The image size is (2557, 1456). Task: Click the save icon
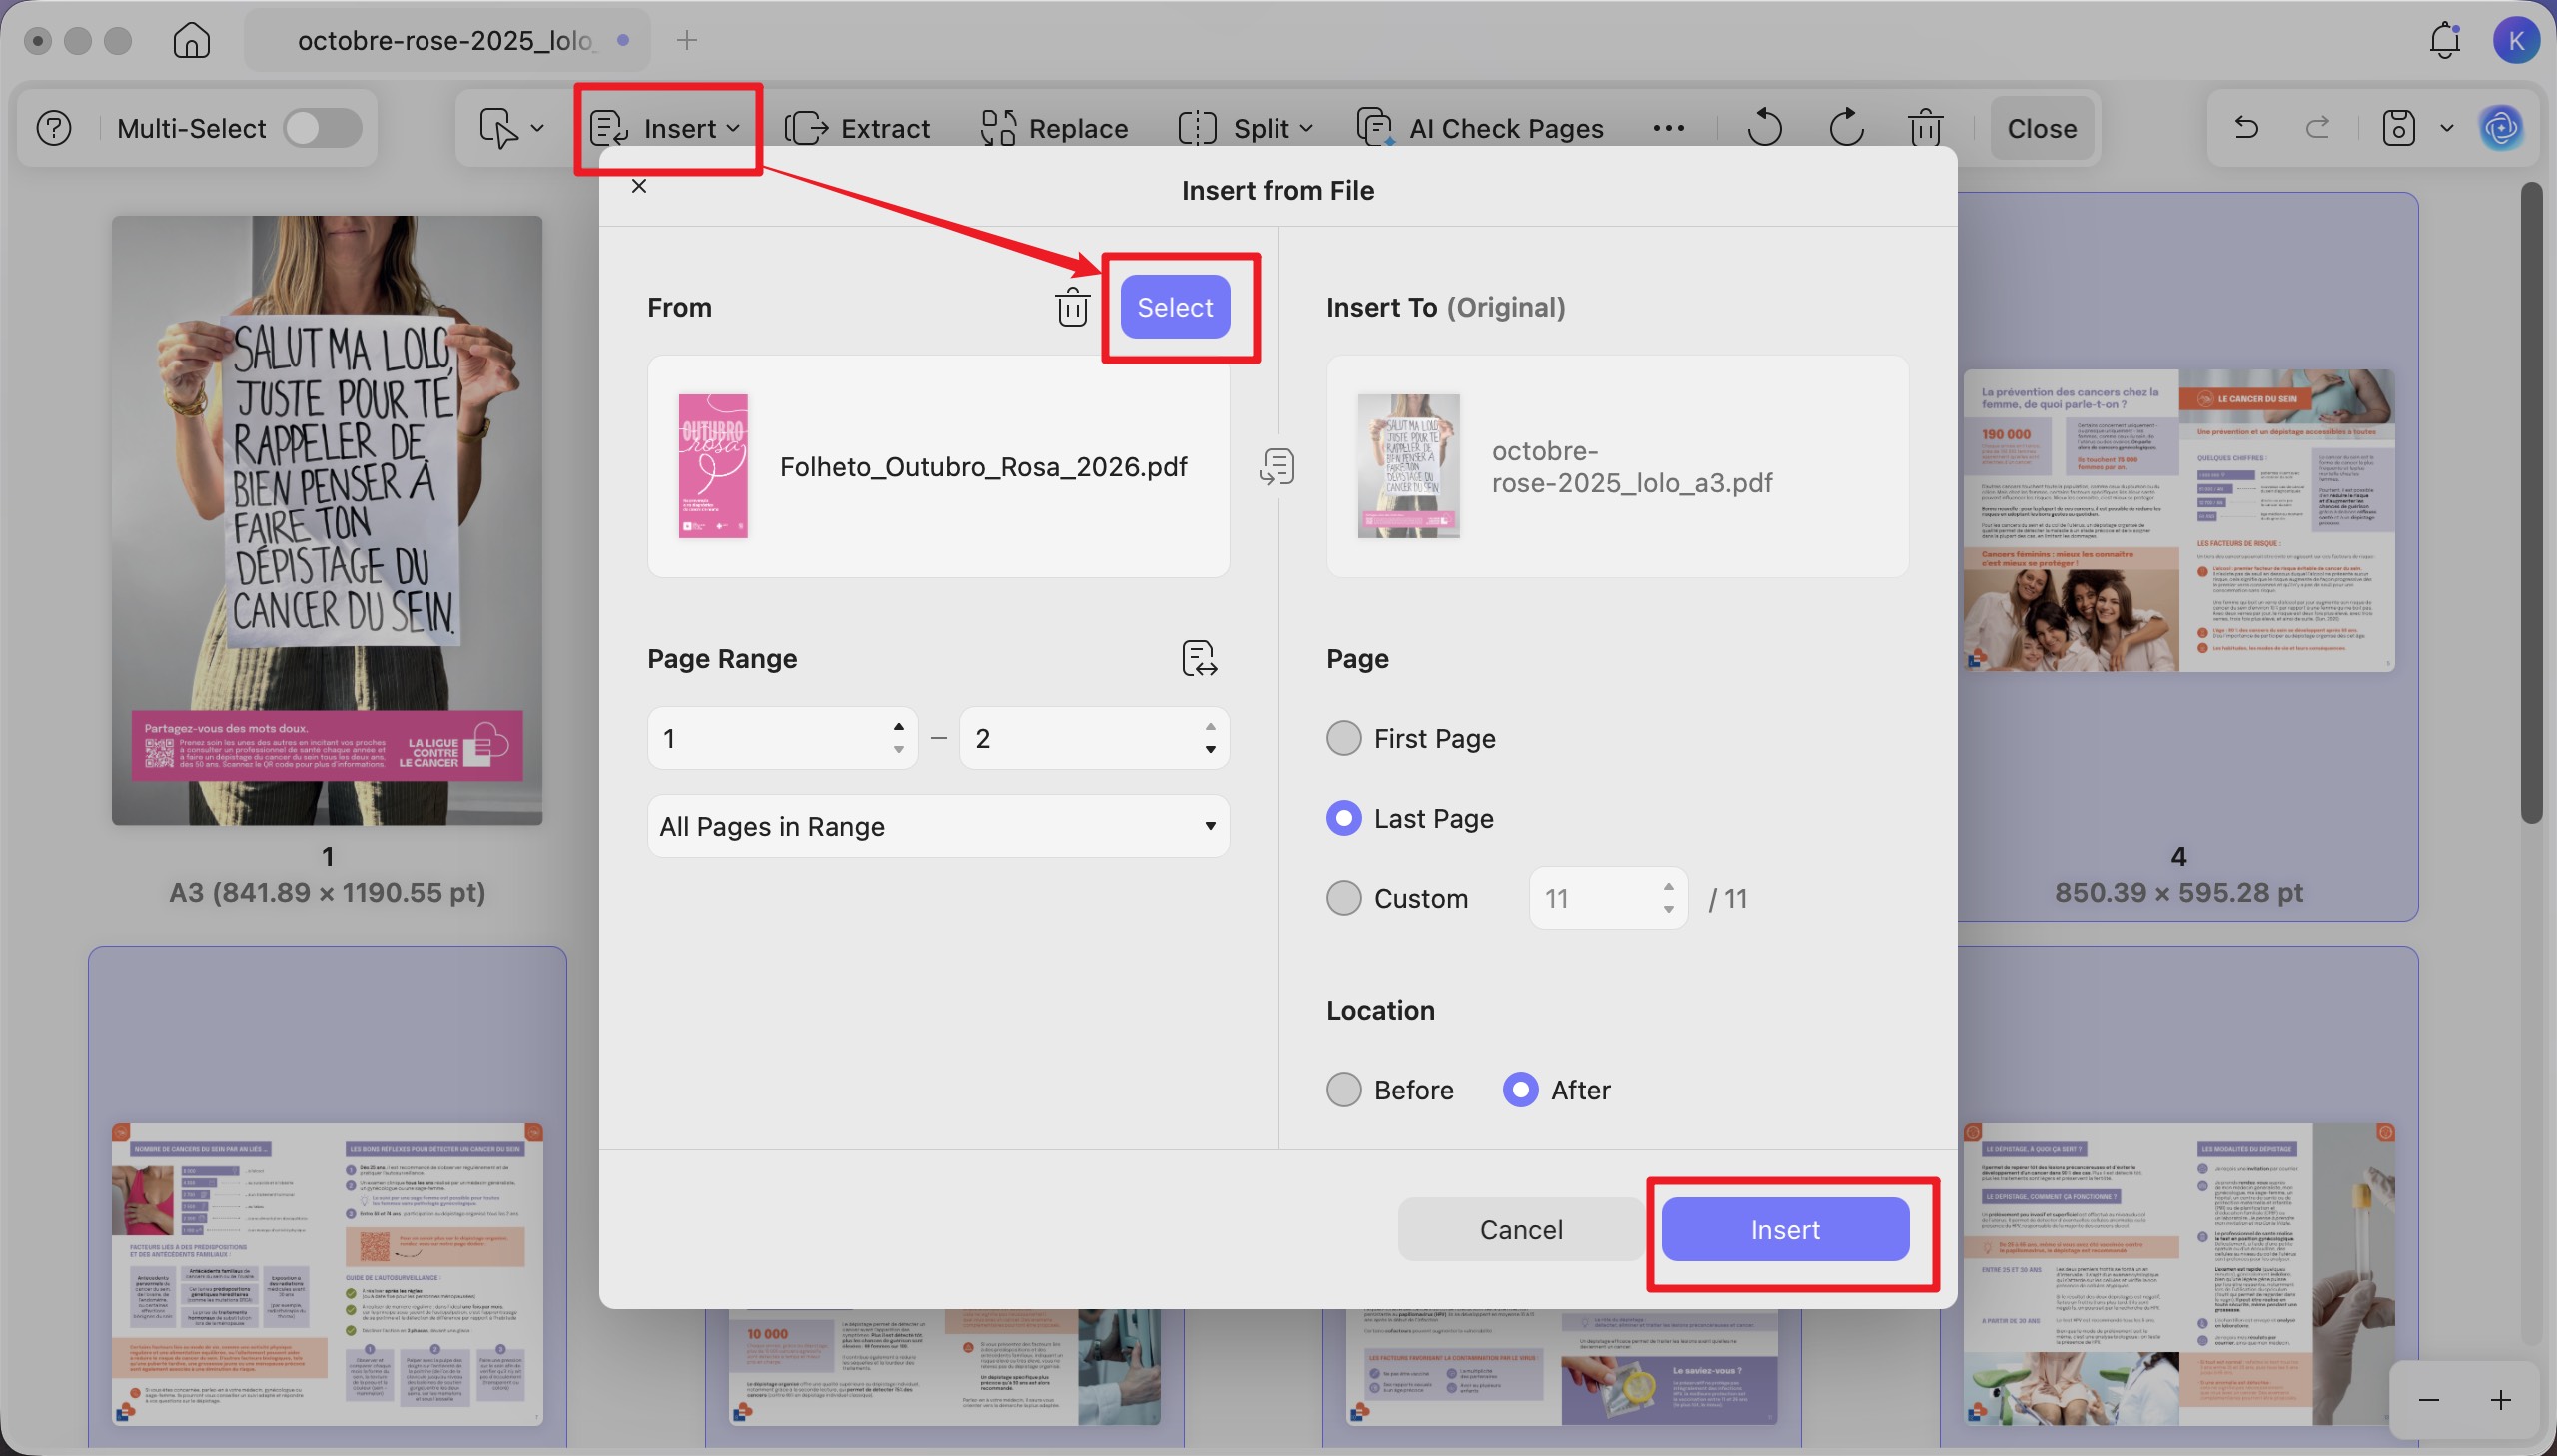(x=2399, y=128)
